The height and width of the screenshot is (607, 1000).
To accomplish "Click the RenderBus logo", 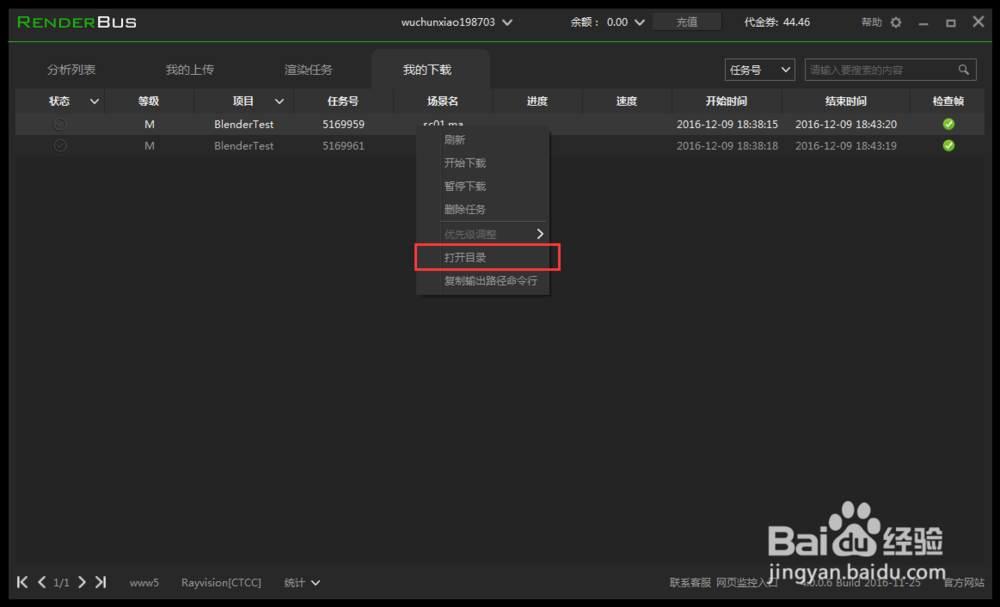I will click(x=77, y=22).
